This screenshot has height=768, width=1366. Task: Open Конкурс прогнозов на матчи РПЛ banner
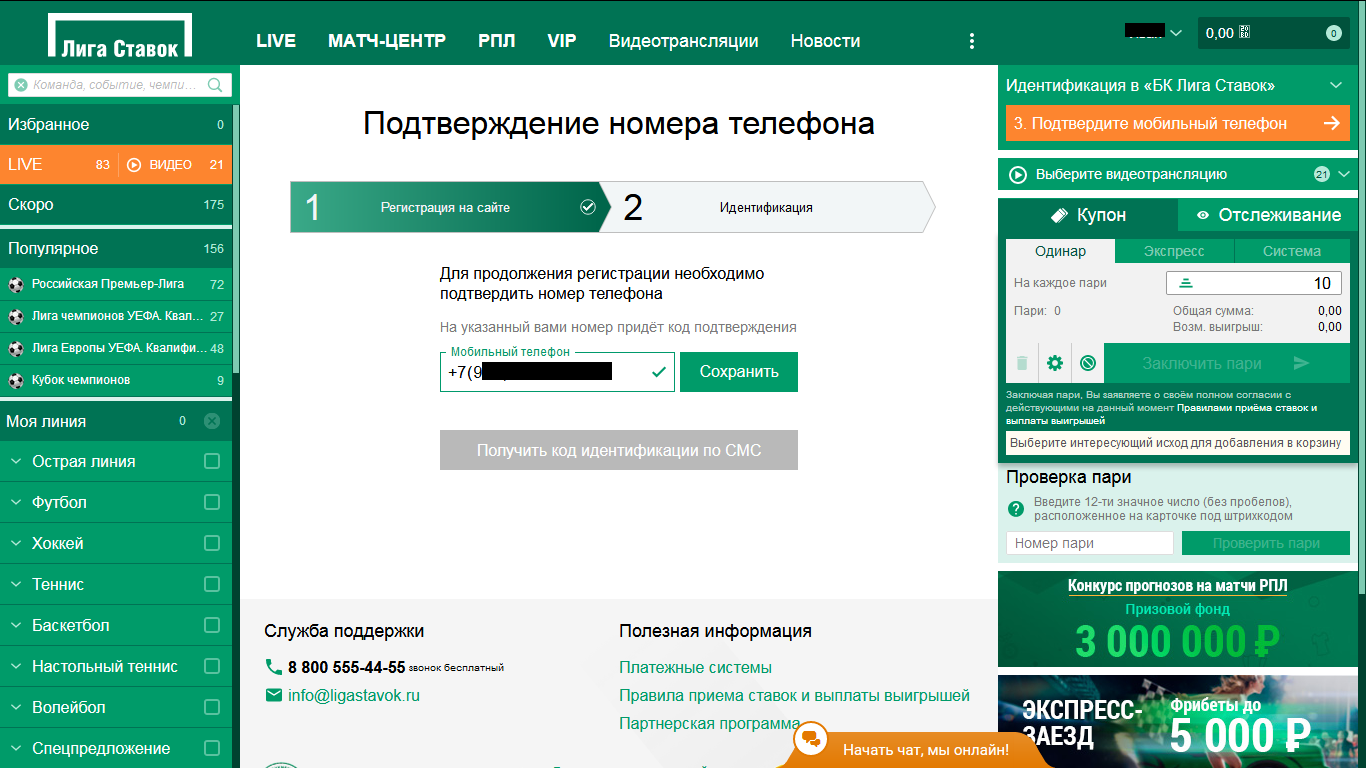[1178, 619]
